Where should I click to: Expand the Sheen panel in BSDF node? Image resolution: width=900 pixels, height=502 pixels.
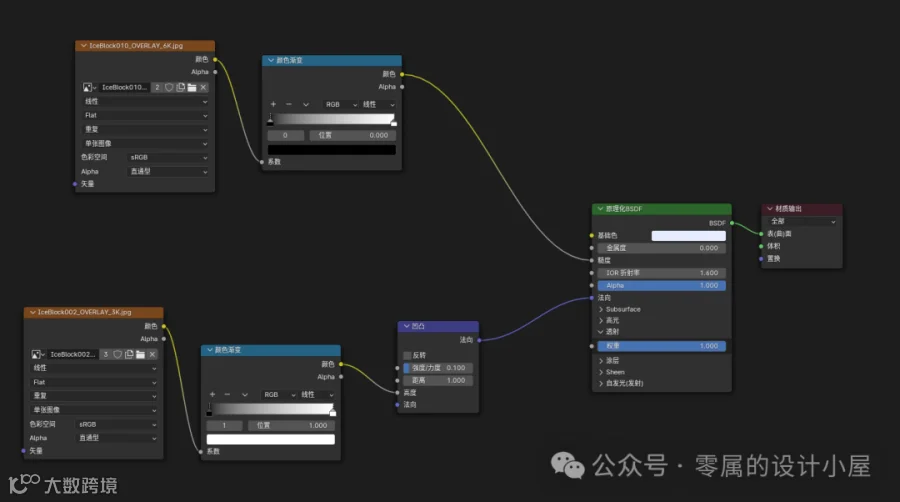(x=612, y=372)
